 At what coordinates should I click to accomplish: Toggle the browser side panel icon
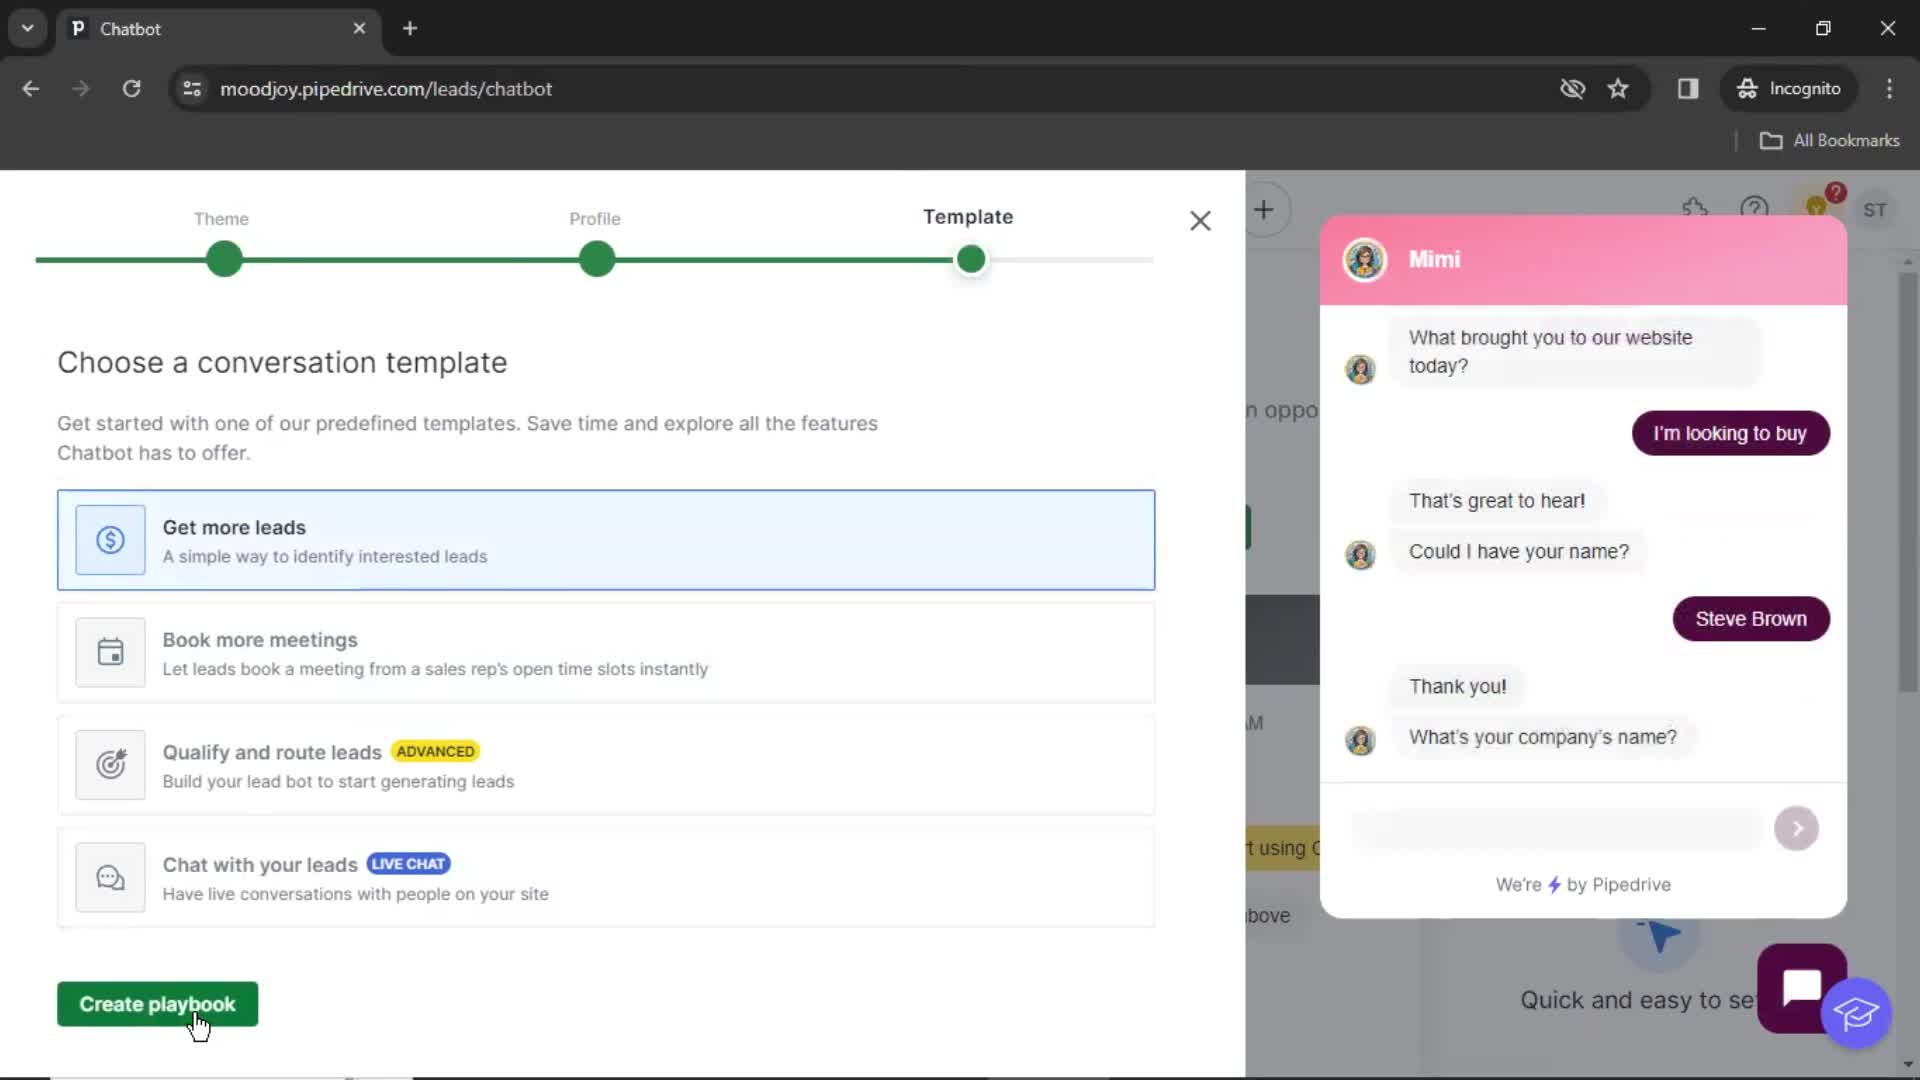click(1688, 89)
